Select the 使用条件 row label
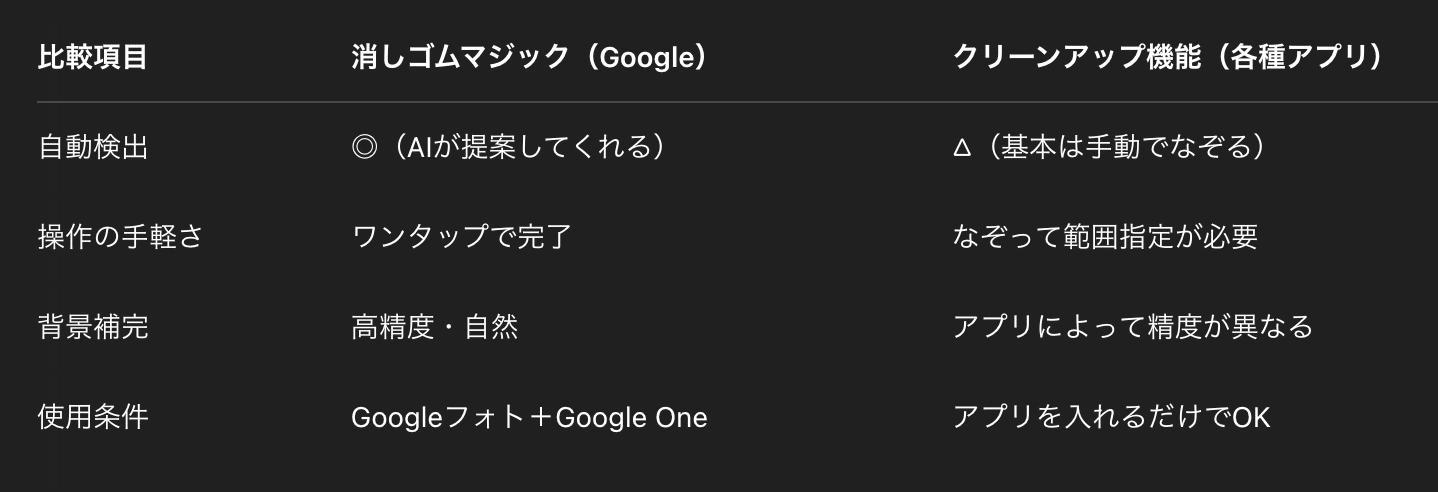 tap(92, 415)
